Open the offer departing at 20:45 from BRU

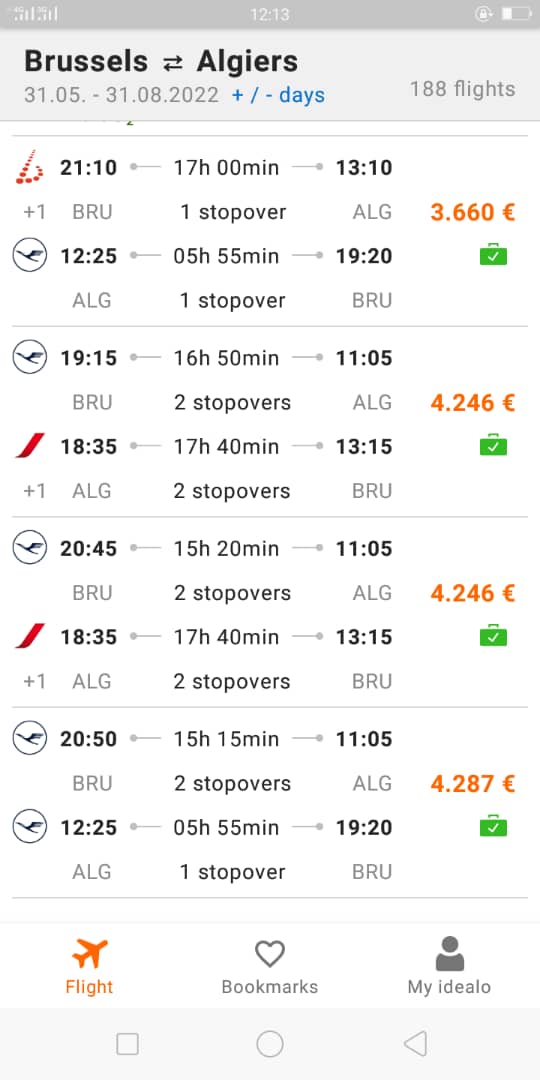[x=270, y=612]
